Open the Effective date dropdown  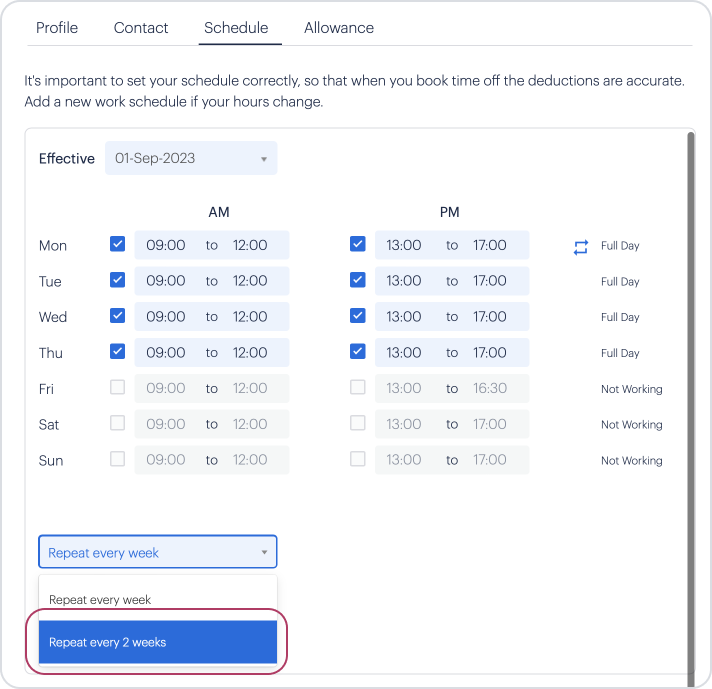click(190, 158)
